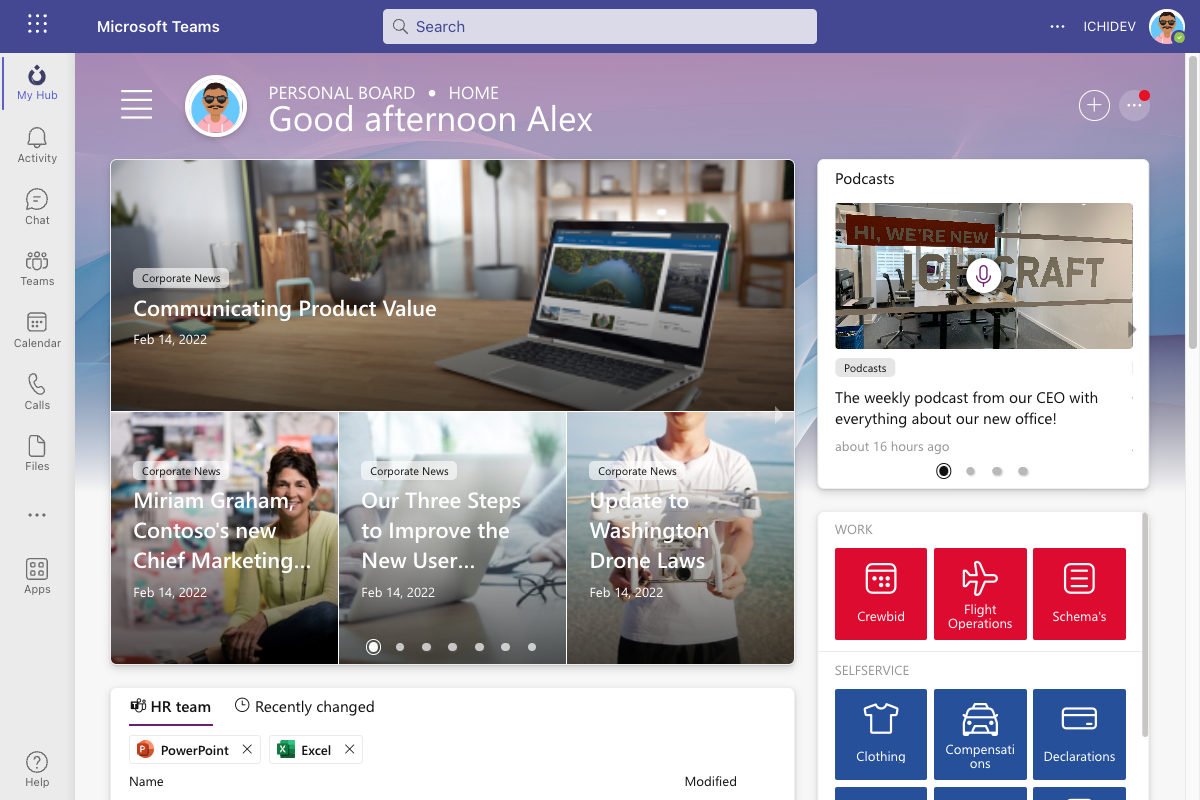
Task: Click the page's vertical scrollbar
Action: [x=1192, y=200]
